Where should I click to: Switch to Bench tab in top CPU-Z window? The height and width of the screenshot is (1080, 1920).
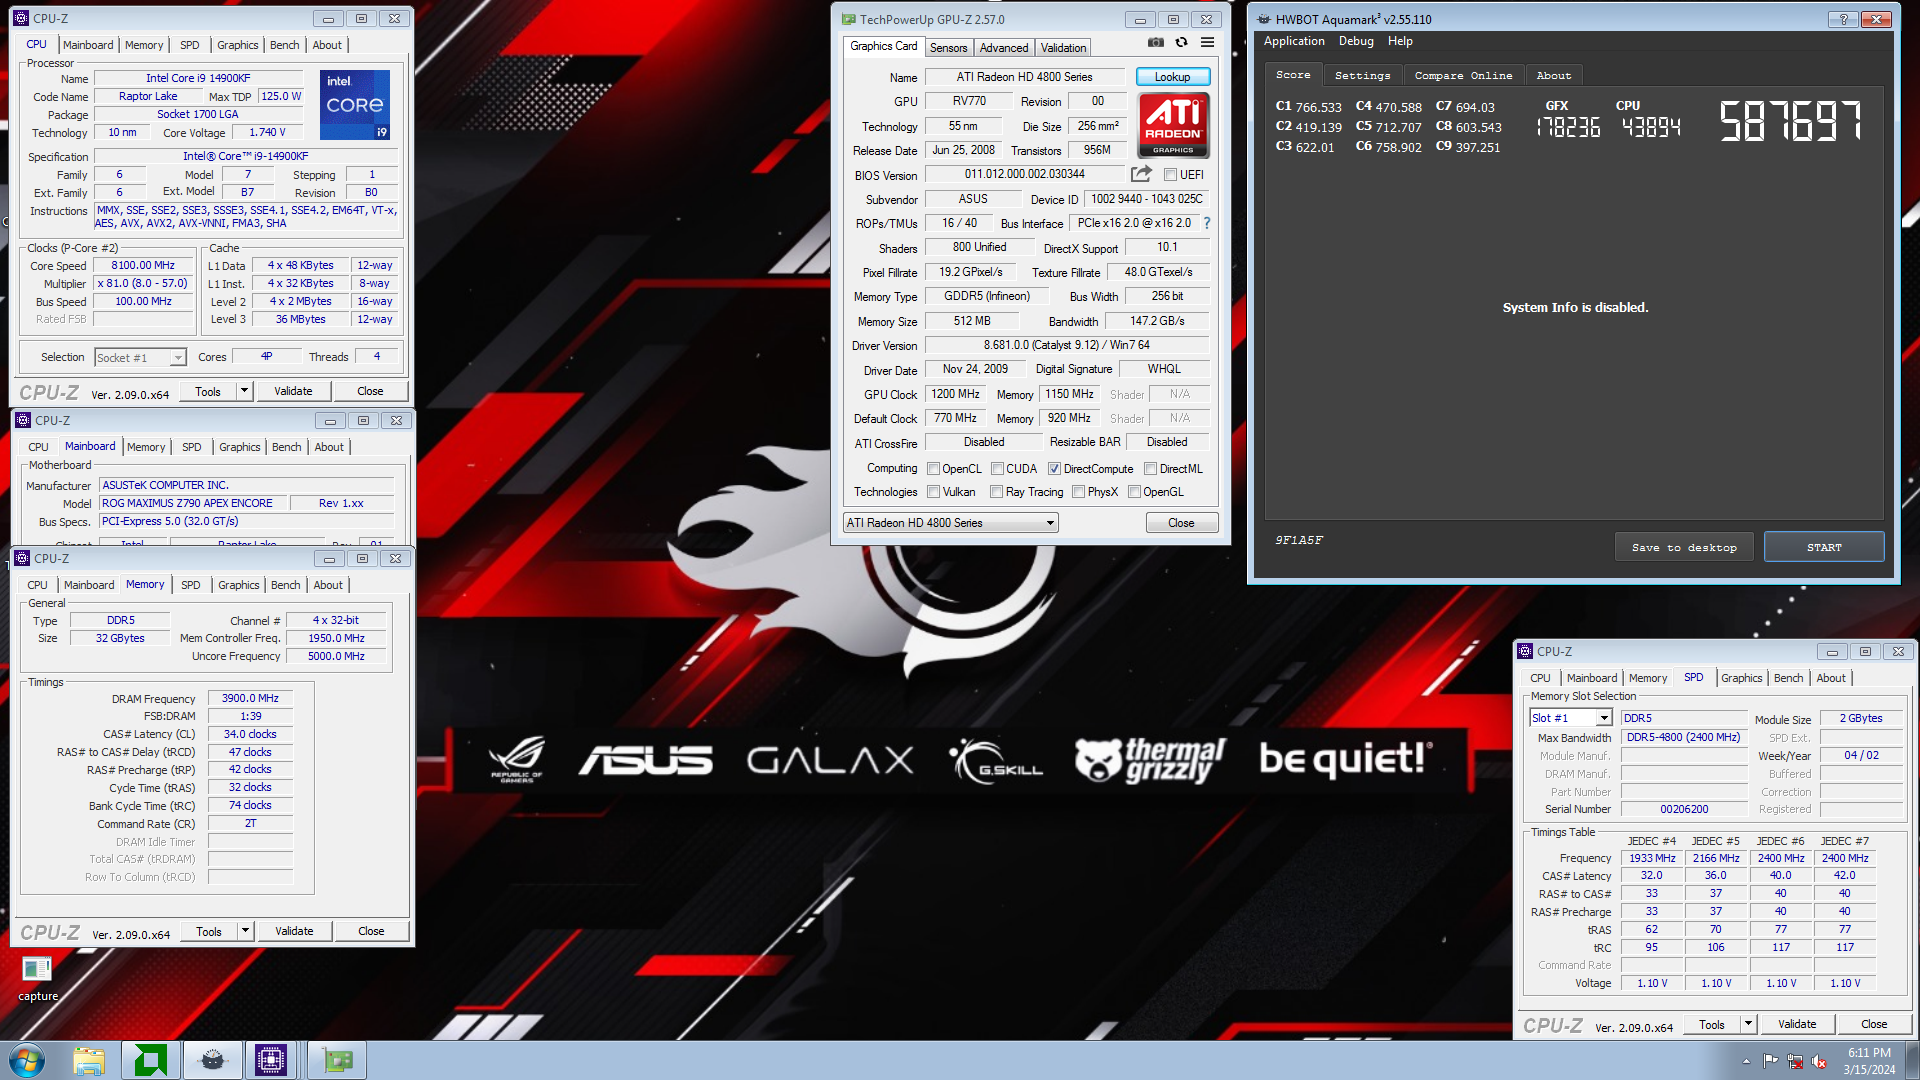coord(284,45)
